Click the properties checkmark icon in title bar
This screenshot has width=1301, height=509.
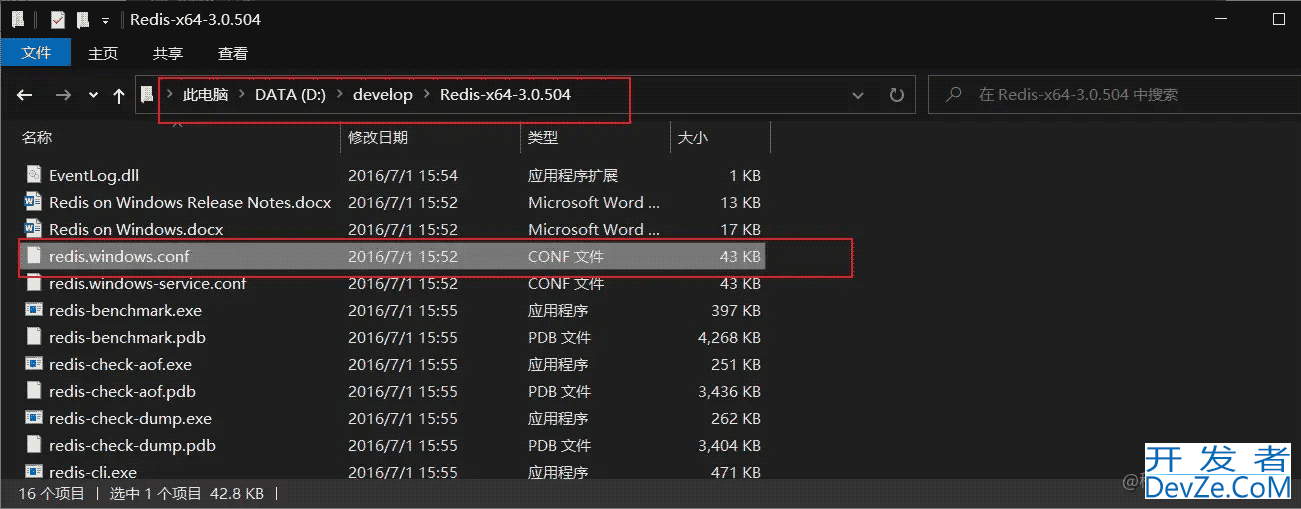[58, 20]
